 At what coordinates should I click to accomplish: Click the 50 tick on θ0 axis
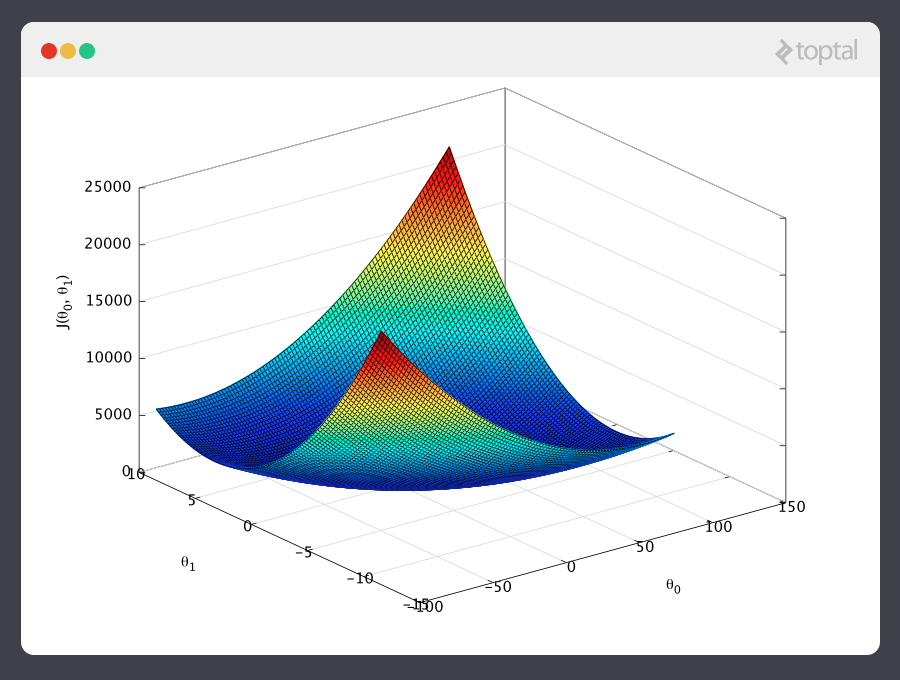pos(645,547)
